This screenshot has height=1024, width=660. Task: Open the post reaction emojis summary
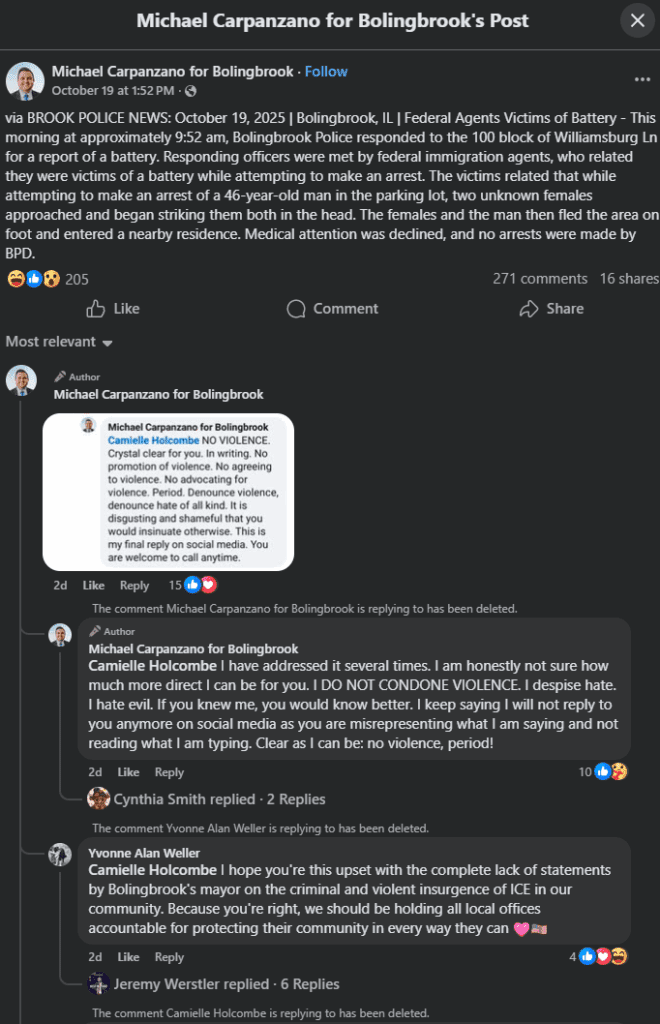pos(31,279)
